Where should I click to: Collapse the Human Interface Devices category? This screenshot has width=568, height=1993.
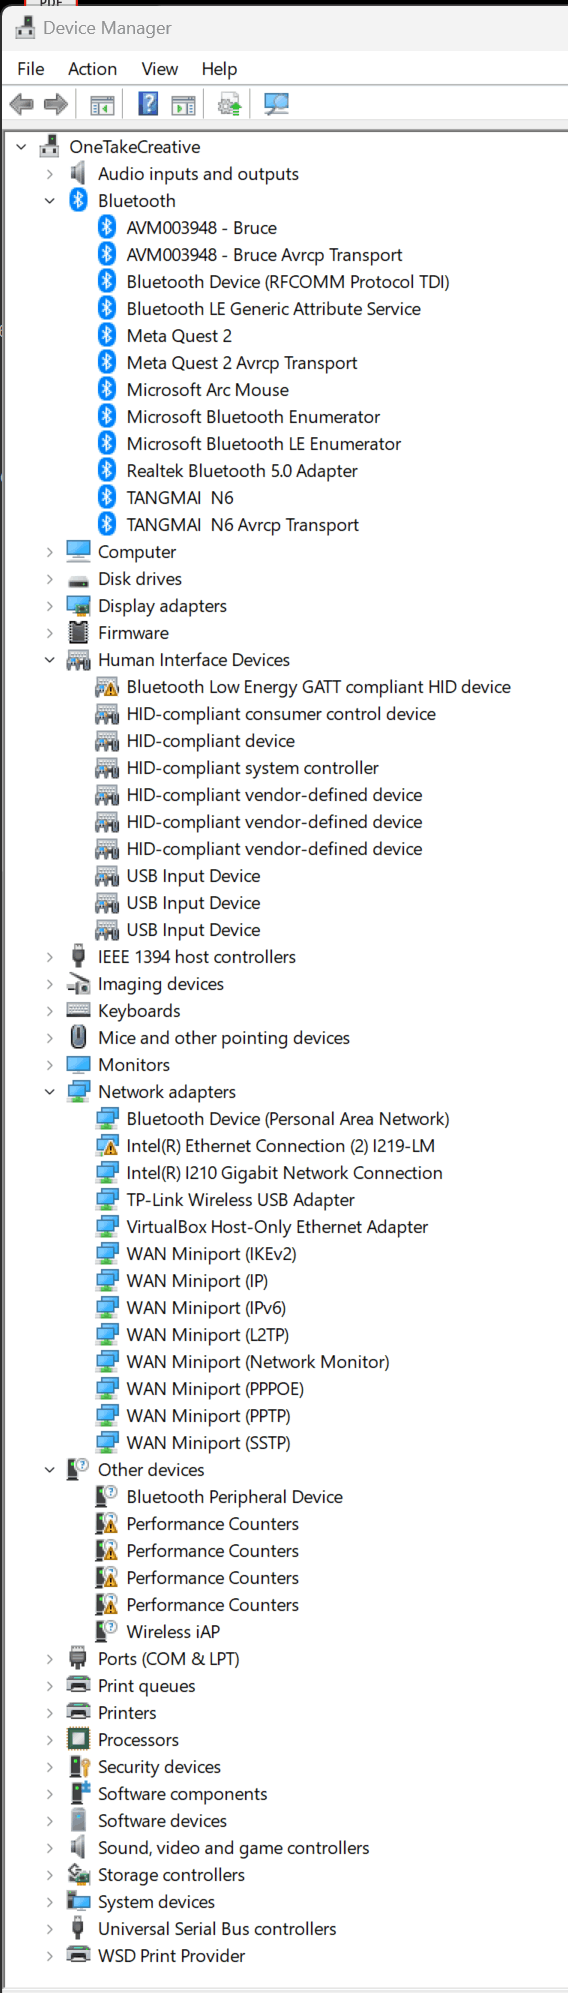(x=50, y=660)
